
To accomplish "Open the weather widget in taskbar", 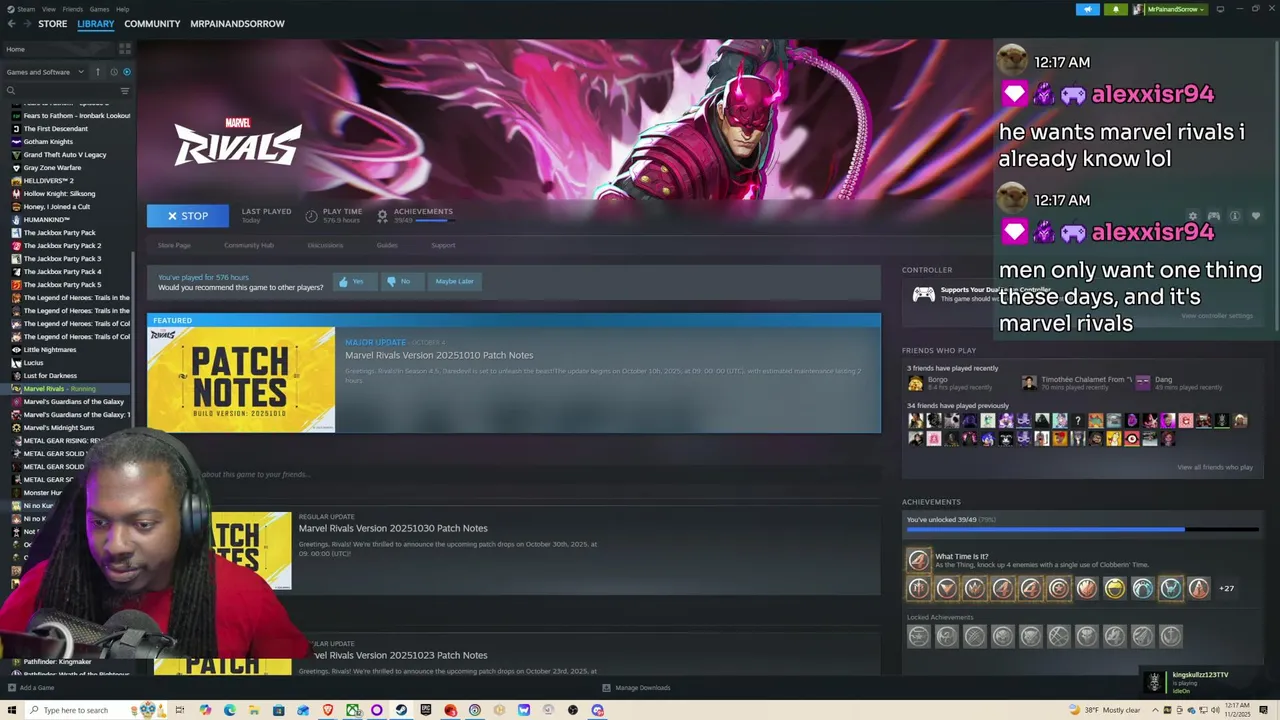I will 1104,710.
